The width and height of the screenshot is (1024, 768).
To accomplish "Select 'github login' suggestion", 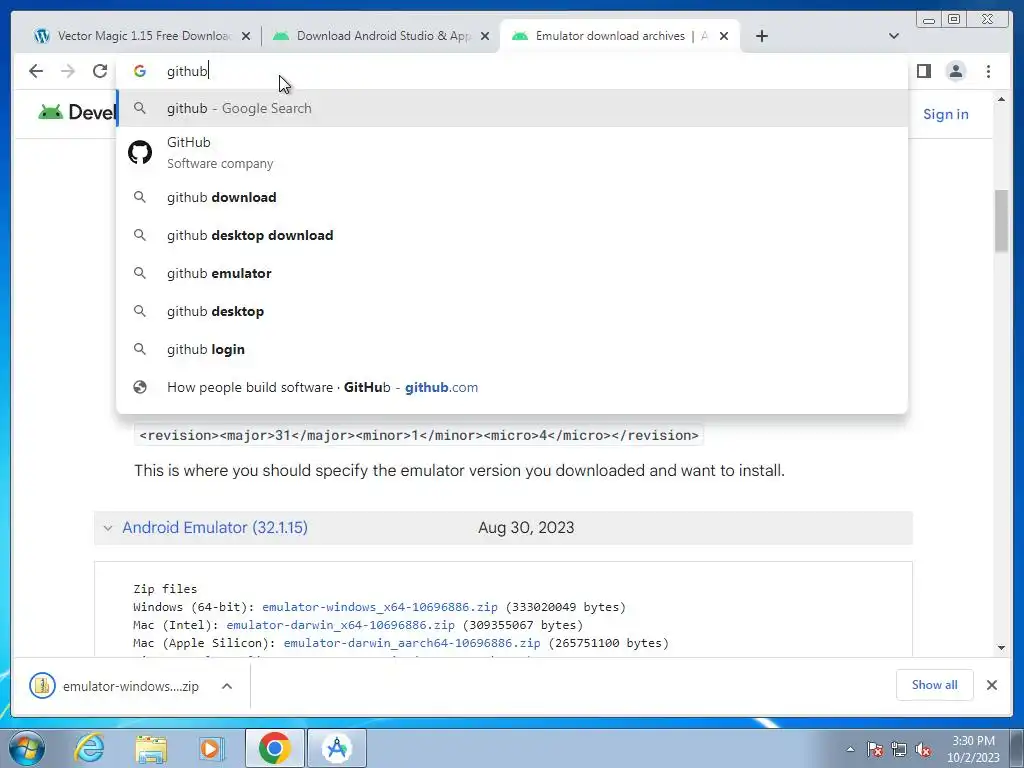I will (x=512, y=349).
